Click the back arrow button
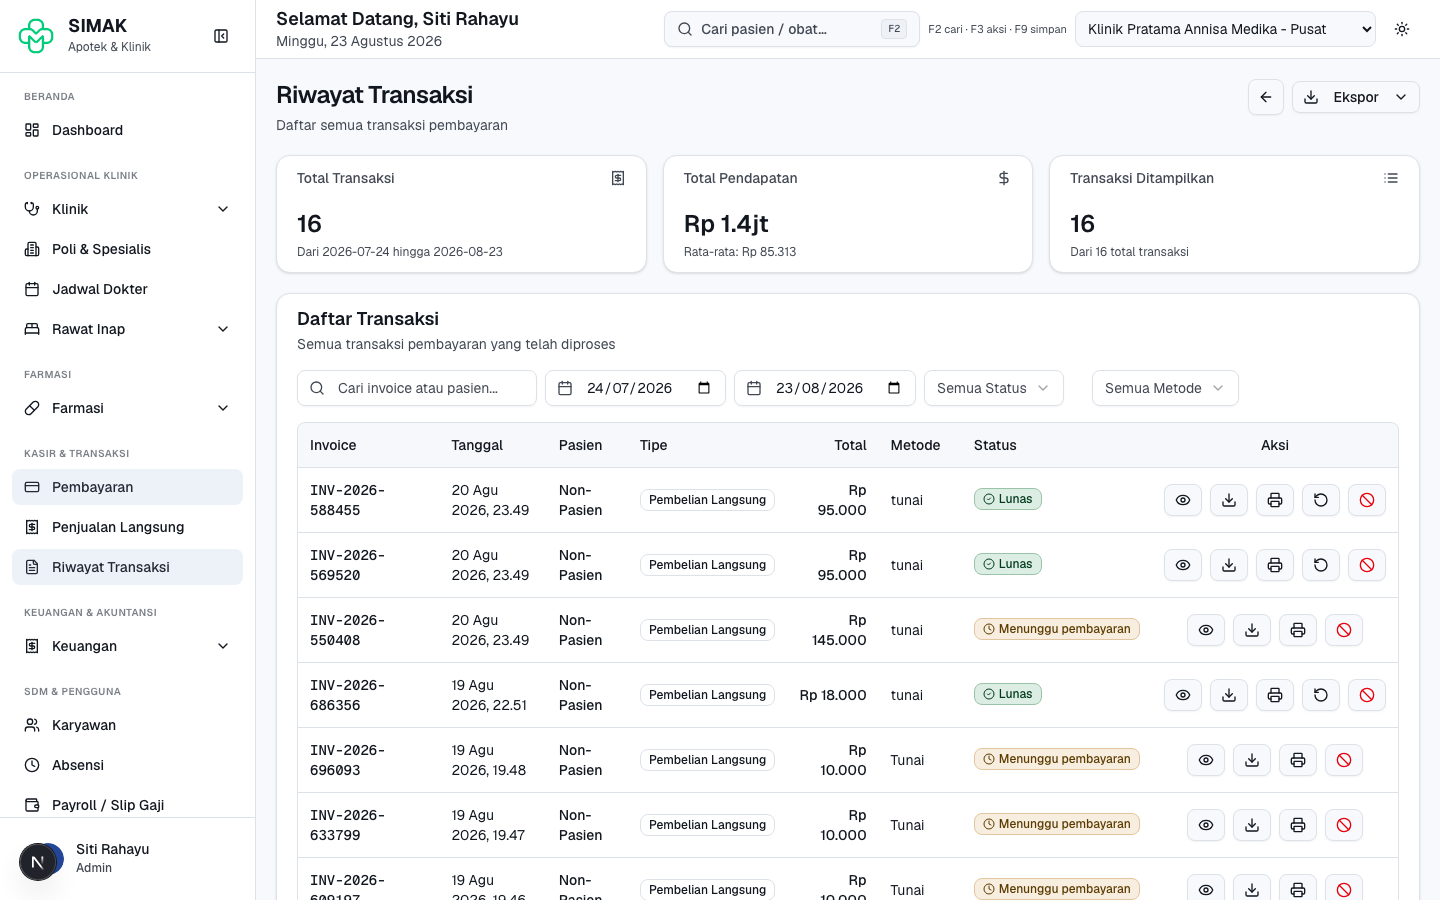1440x900 pixels. [1266, 97]
